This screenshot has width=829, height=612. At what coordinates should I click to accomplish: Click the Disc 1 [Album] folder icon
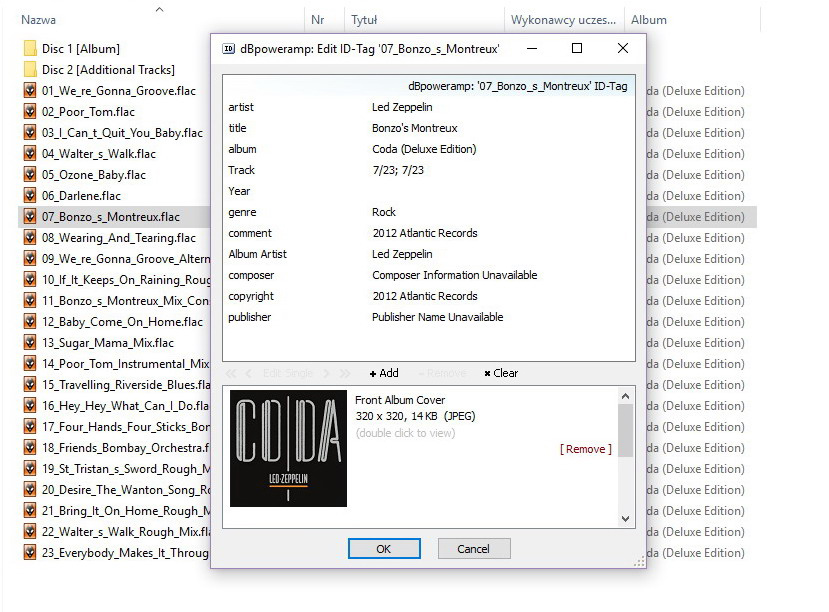30,49
